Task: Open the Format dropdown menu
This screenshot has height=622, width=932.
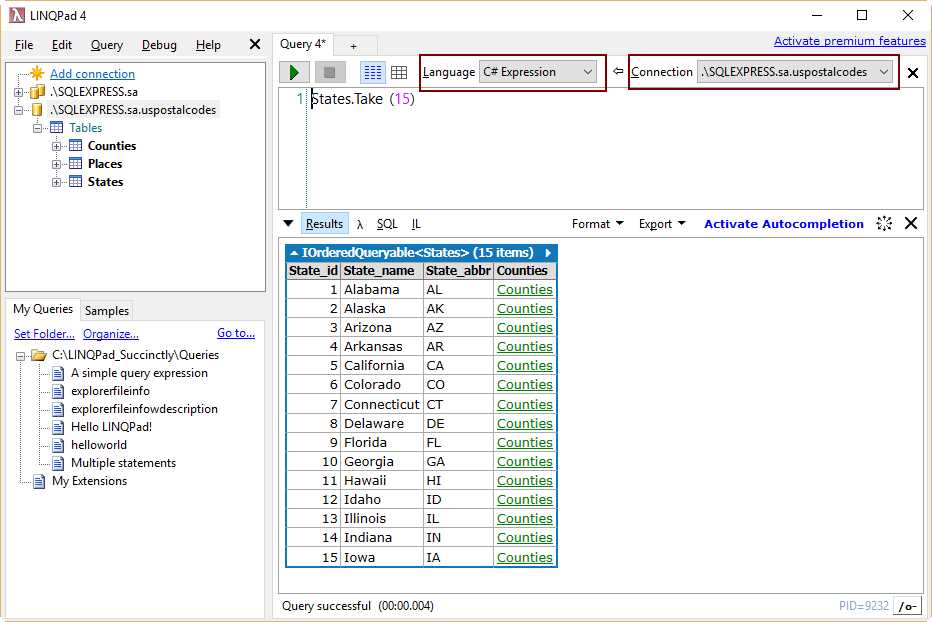Action: click(597, 224)
